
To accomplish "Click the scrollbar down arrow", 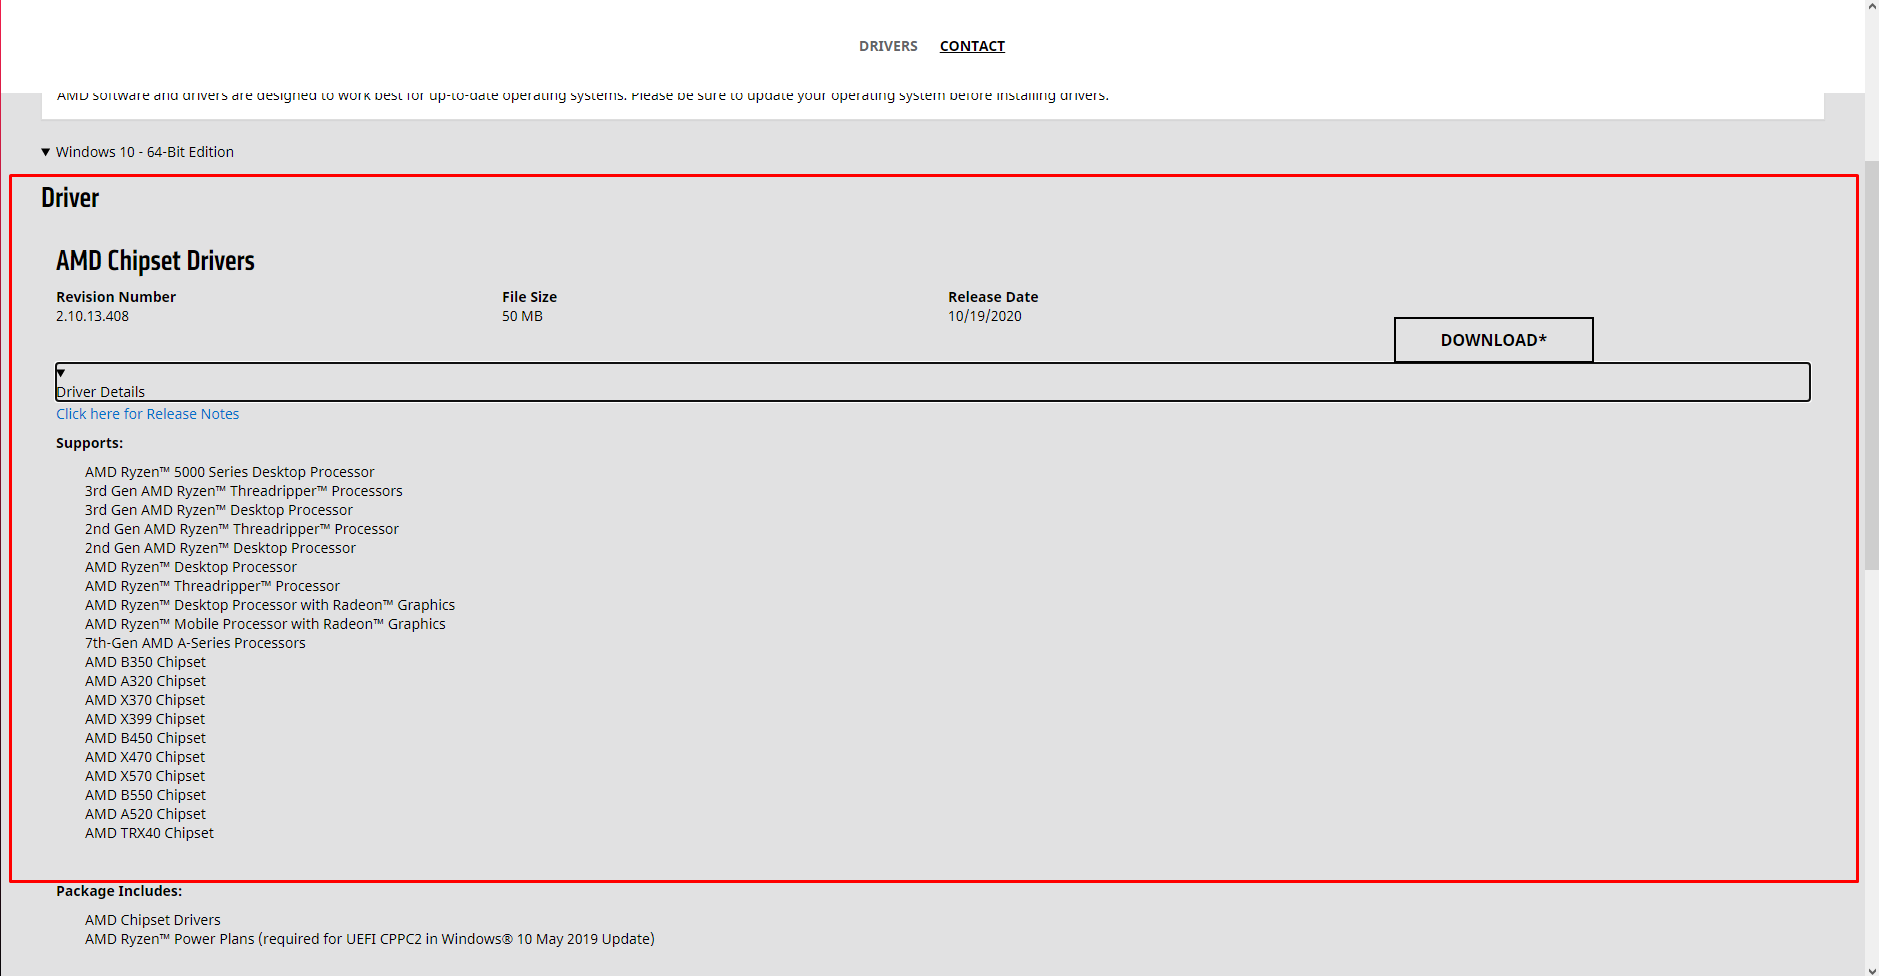I will click(1872, 969).
